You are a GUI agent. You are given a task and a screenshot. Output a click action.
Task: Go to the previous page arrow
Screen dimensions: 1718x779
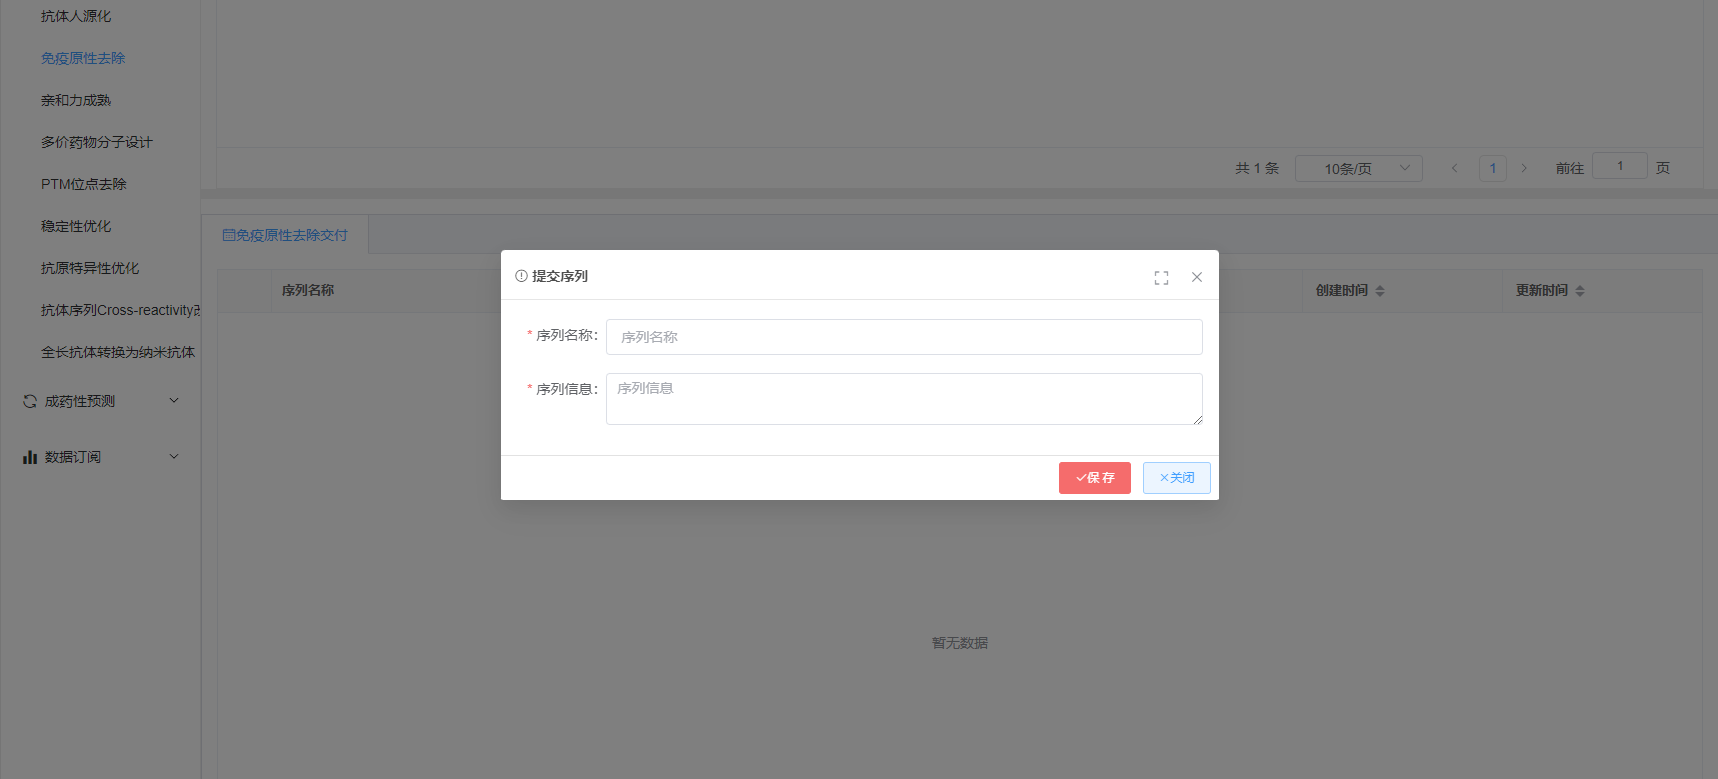pos(1455,168)
